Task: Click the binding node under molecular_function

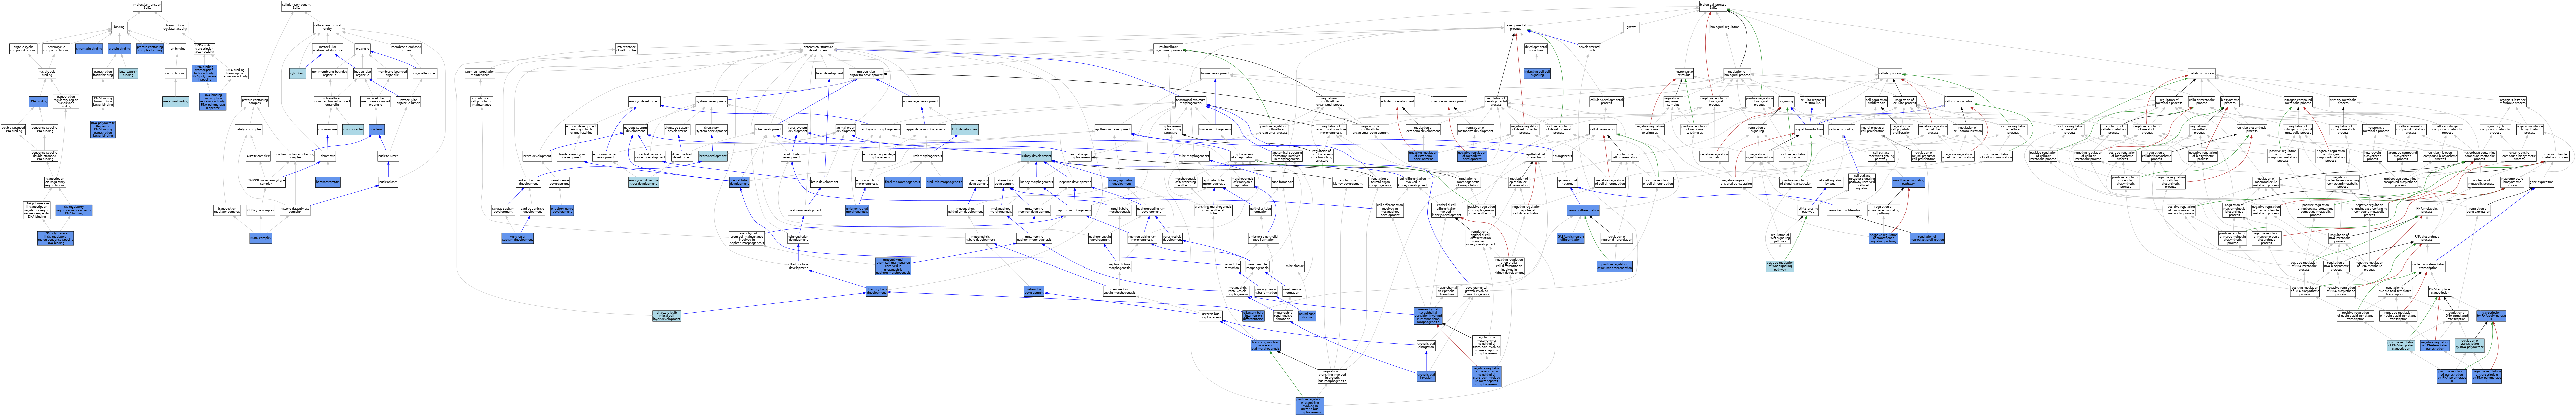Action: [119, 27]
